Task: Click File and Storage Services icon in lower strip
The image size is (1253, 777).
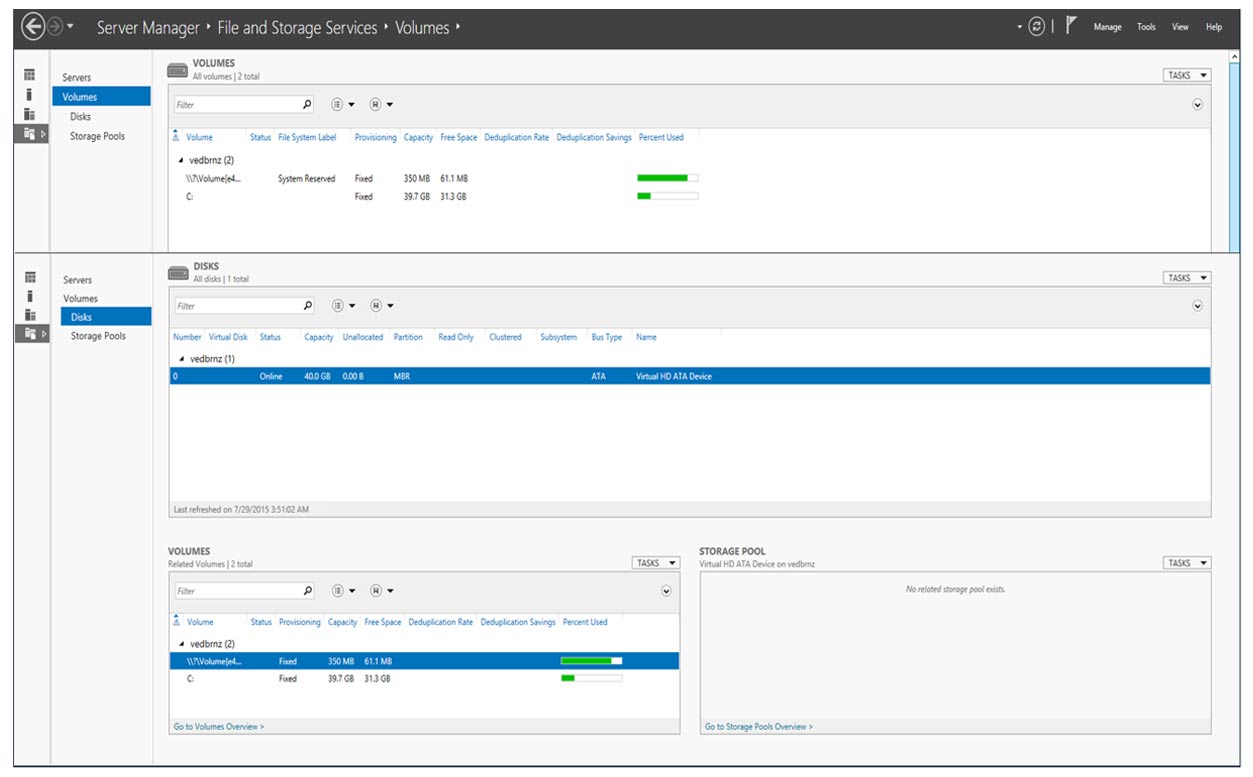Action: click(x=30, y=334)
